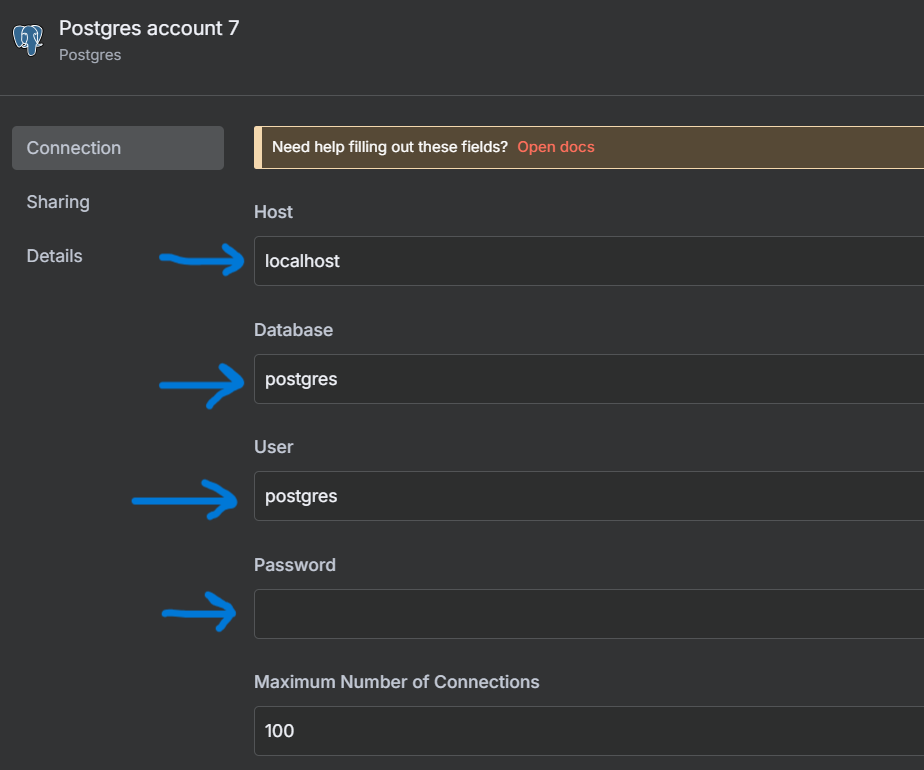Click the Password field label
This screenshot has width=924, height=770.
pyautogui.click(x=295, y=565)
